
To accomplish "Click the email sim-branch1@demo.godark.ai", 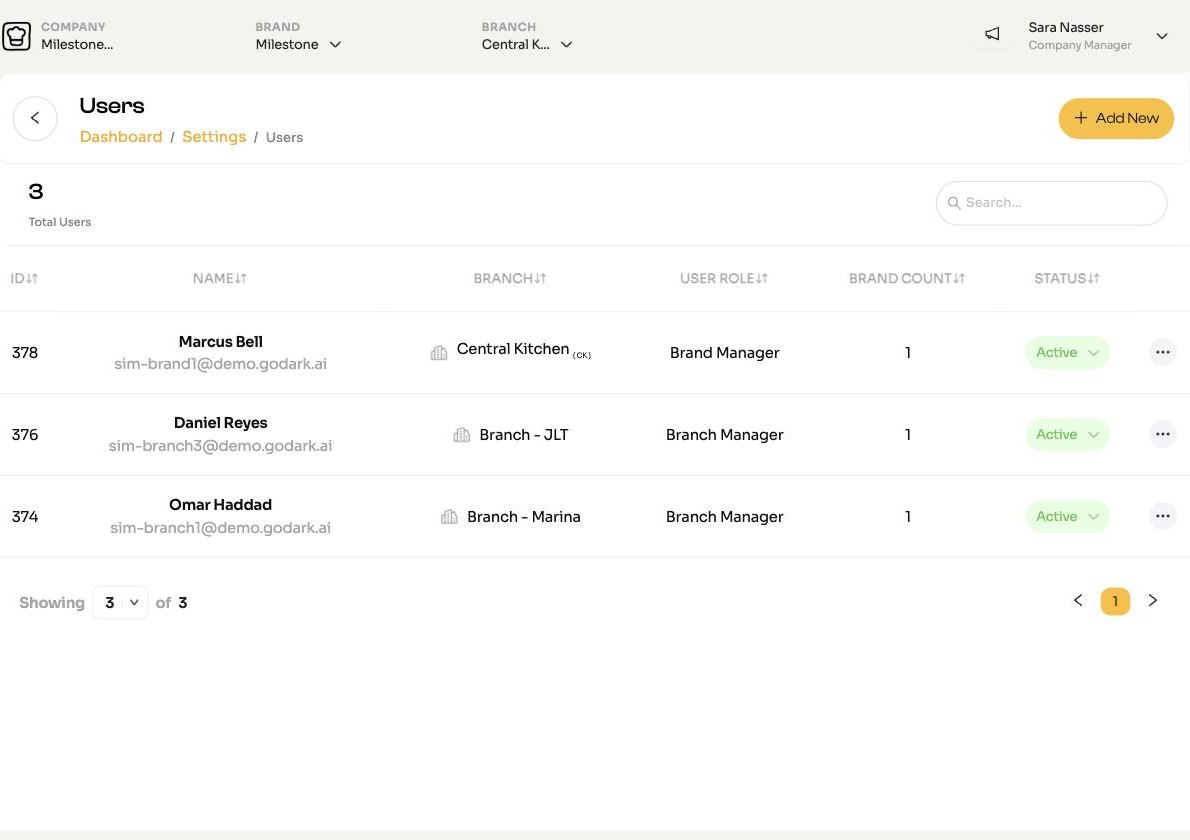I will click(220, 527).
